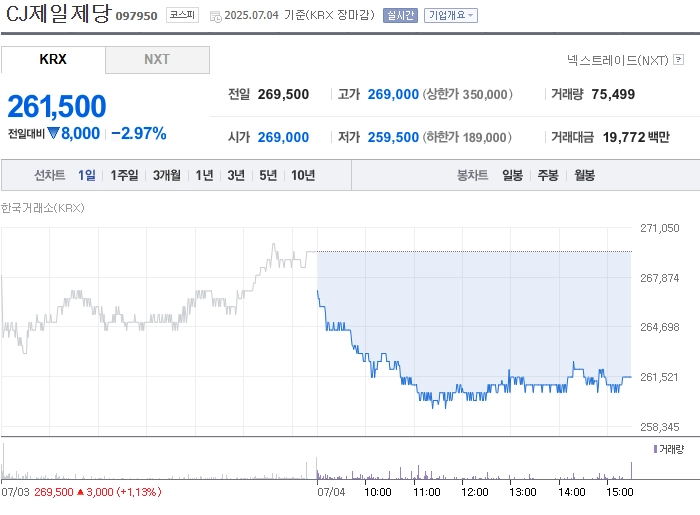Click the 상한가 350,000 text
The width and height of the screenshot is (700, 515).
point(467,94)
